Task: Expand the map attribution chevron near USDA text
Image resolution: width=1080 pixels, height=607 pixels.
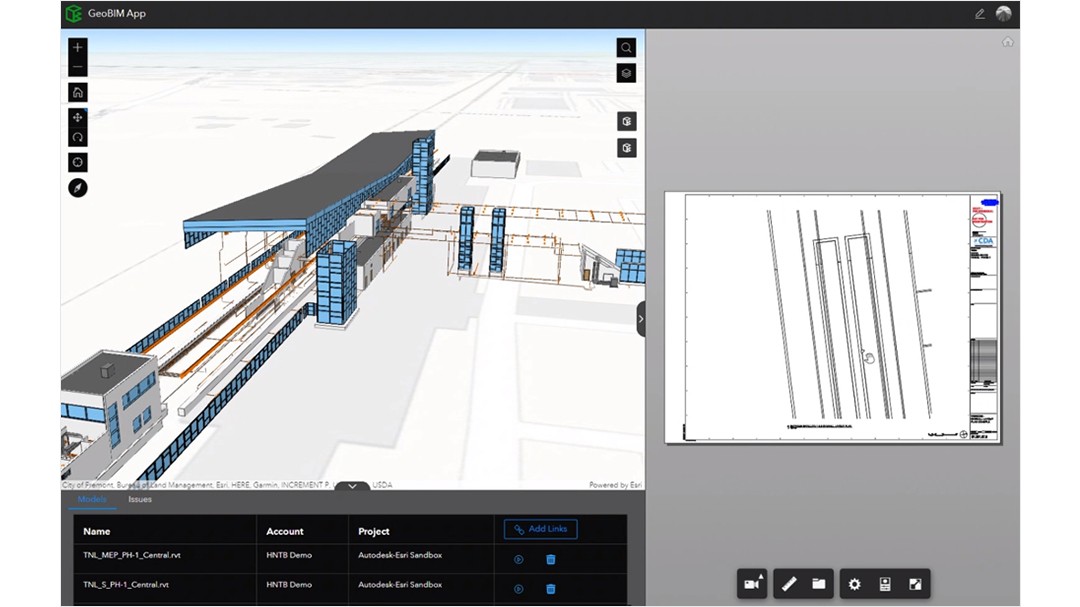Action: tap(353, 485)
